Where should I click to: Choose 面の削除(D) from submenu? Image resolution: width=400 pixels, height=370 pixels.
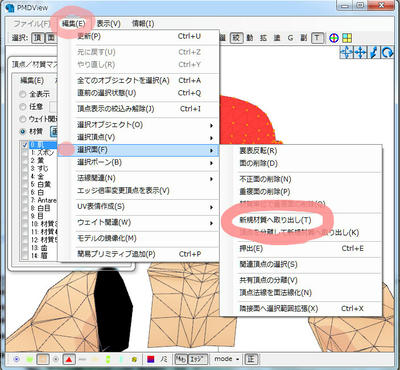(x=258, y=163)
